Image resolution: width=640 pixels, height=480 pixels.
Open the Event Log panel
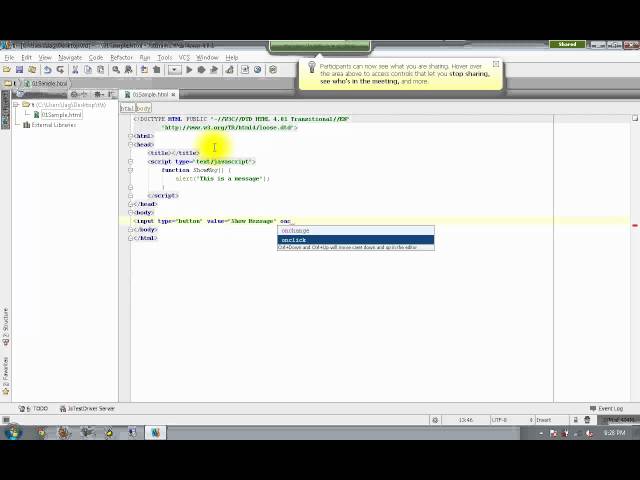tap(606, 408)
